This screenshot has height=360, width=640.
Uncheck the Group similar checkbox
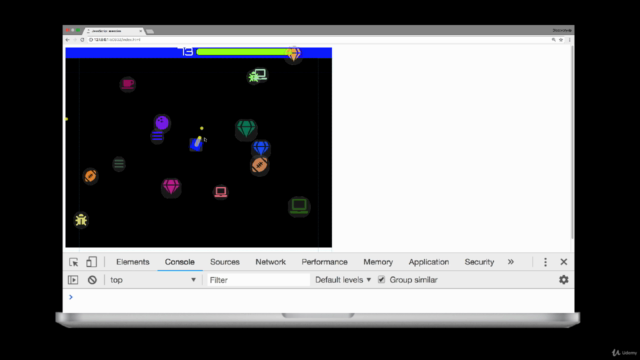tap(381, 280)
